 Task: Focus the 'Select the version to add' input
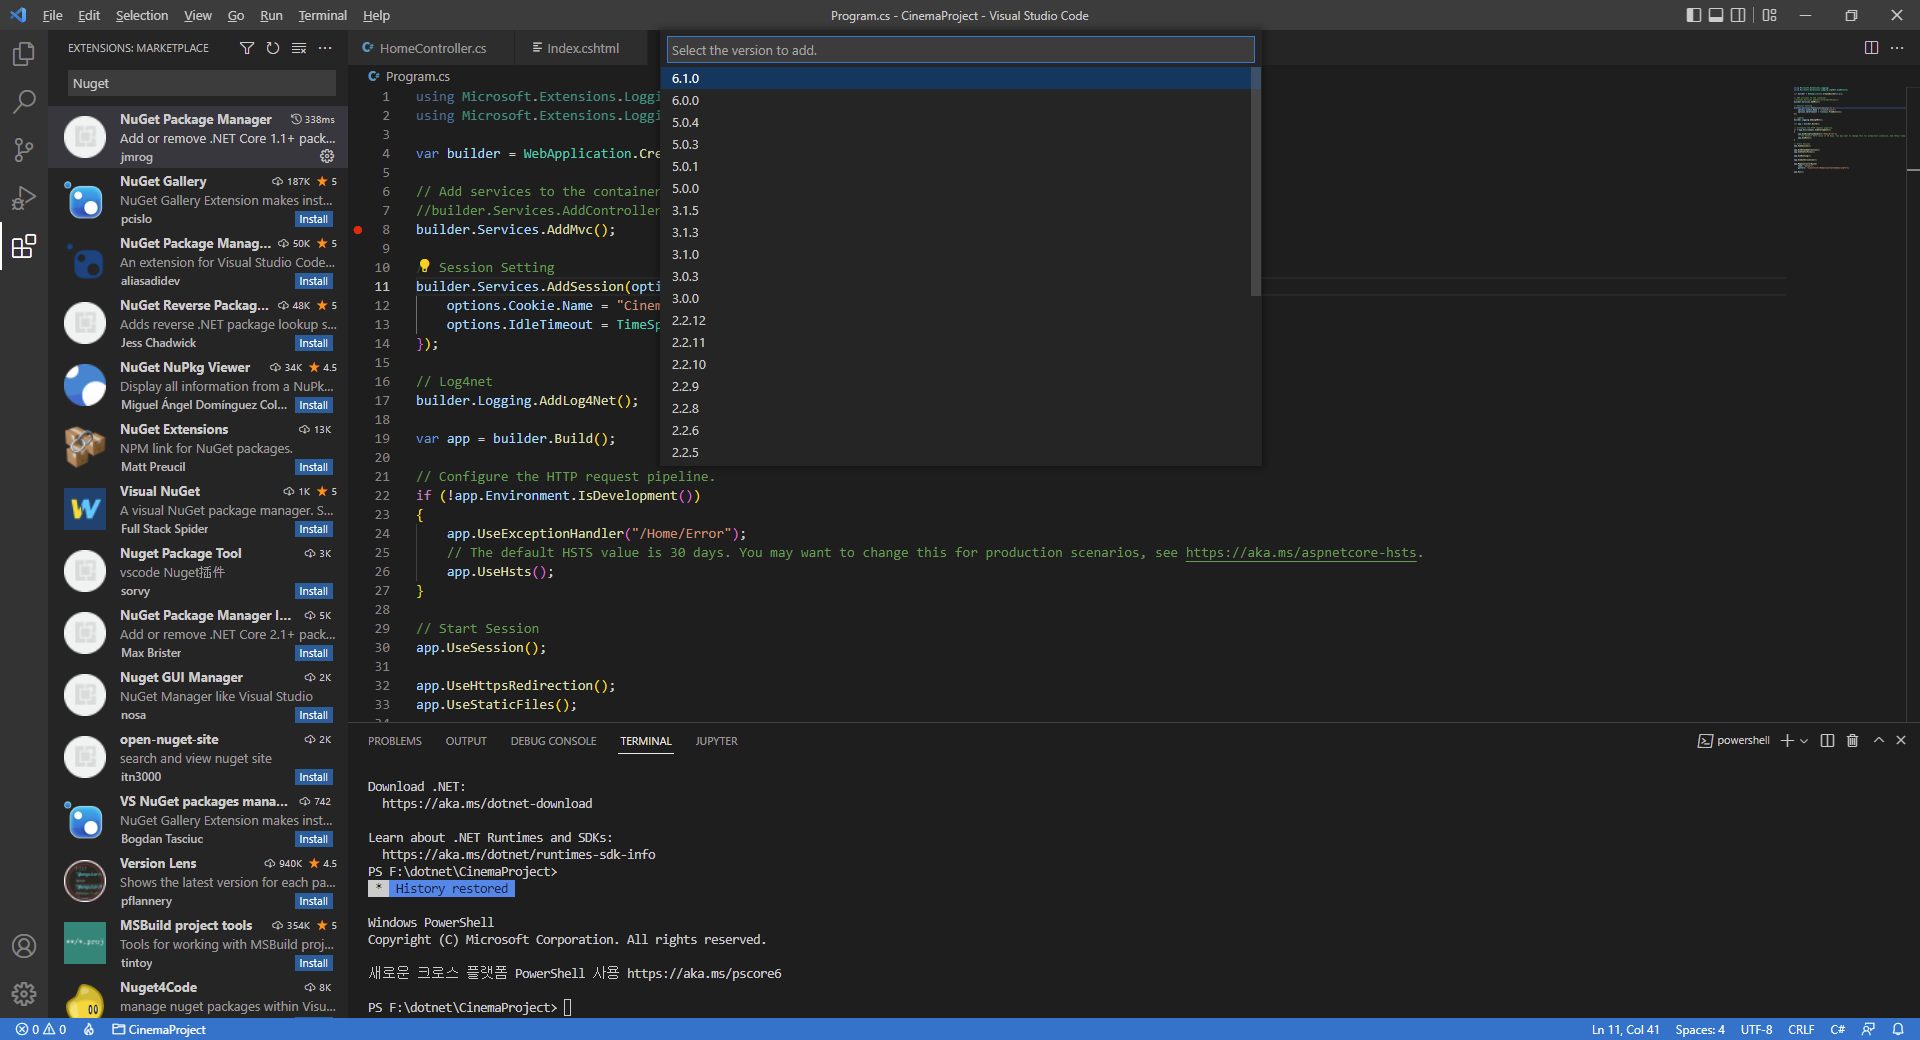[960, 50]
